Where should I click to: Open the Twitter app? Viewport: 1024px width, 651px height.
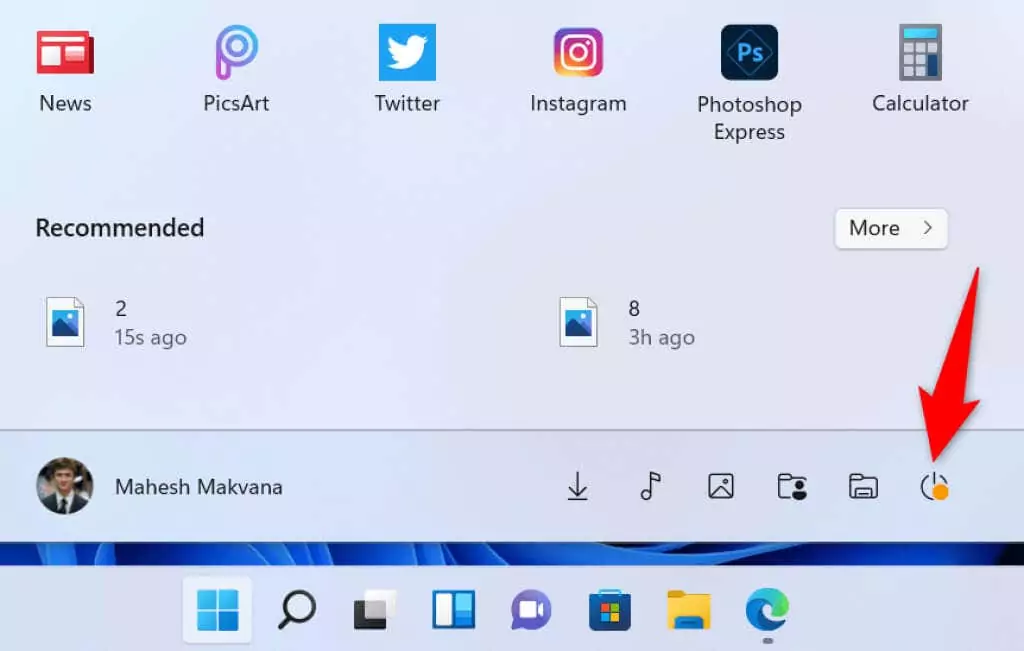pos(408,71)
